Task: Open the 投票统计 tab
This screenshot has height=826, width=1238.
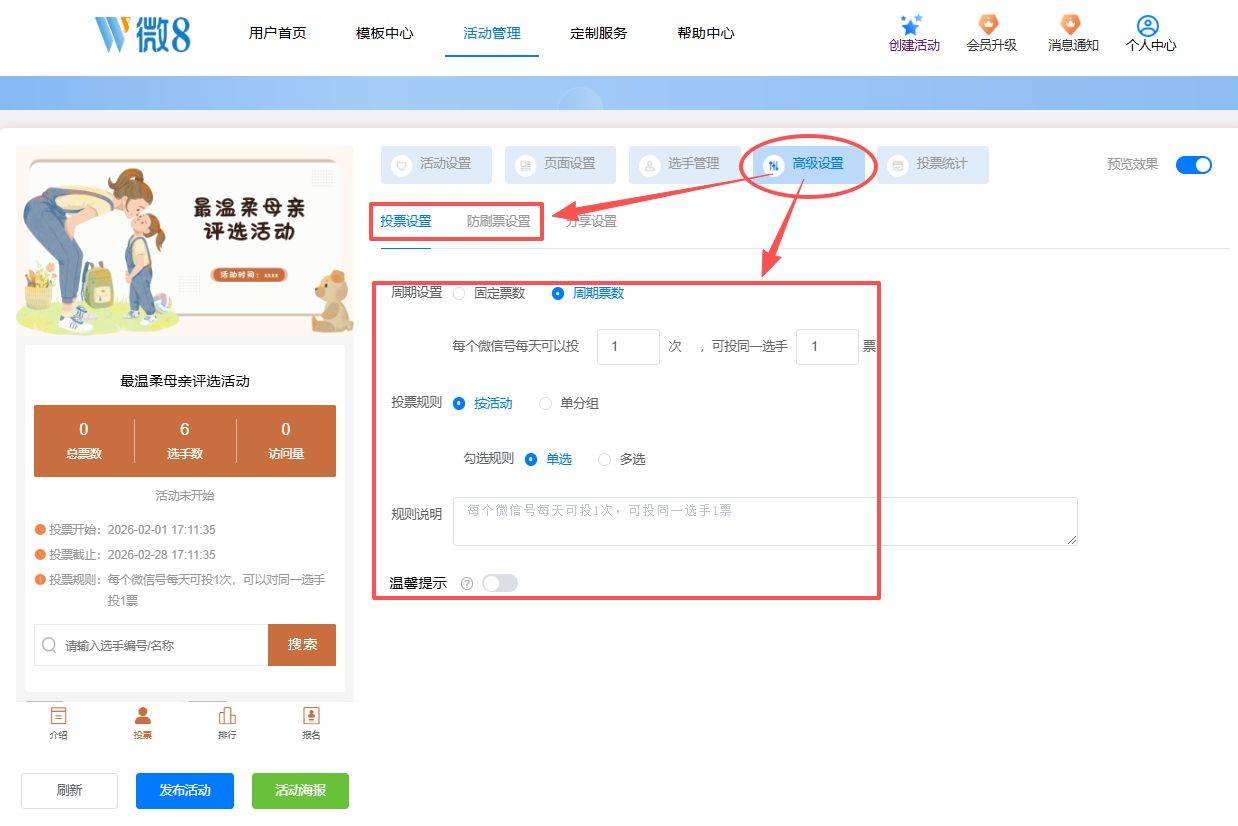Action: pyautogui.click(x=932, y=164)
